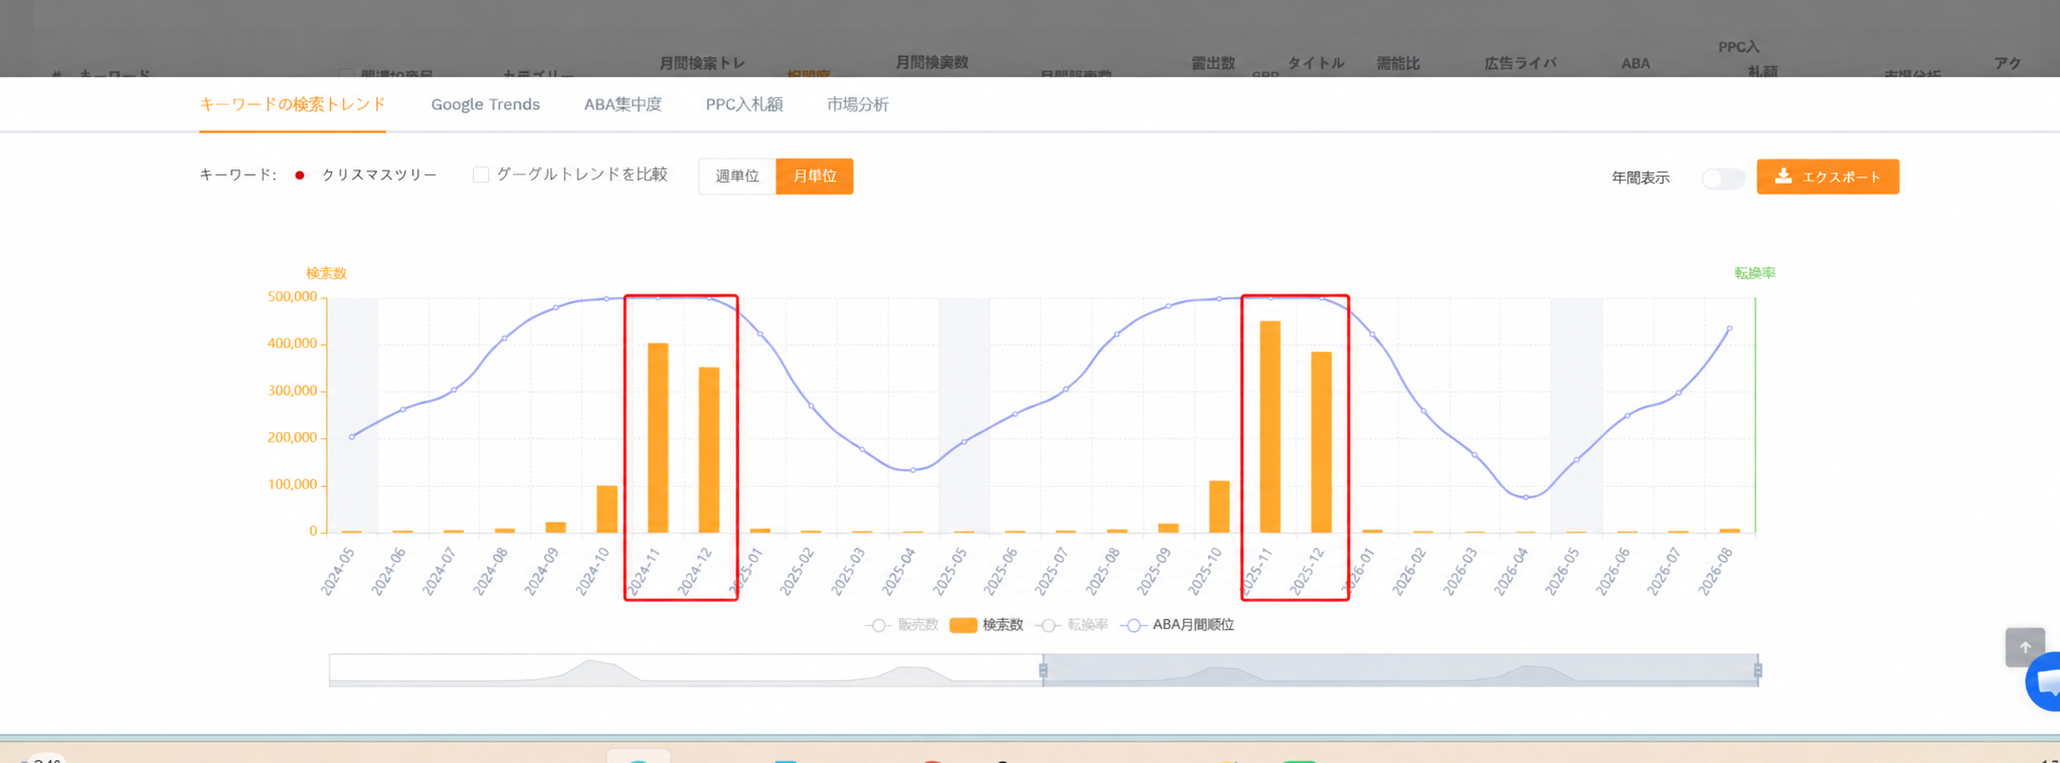Switch to the PPC入札額 tab
The image size is (2060, 763).
pyautogui.click(x=744, y=104)
